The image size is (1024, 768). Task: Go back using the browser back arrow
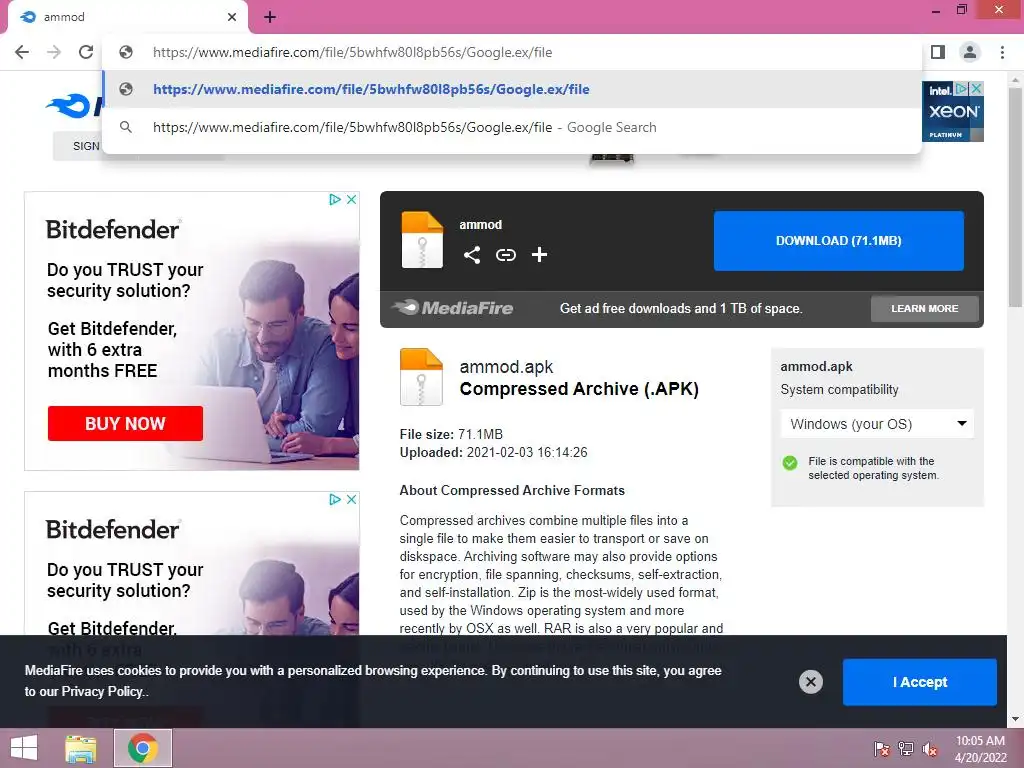point(22,52)
